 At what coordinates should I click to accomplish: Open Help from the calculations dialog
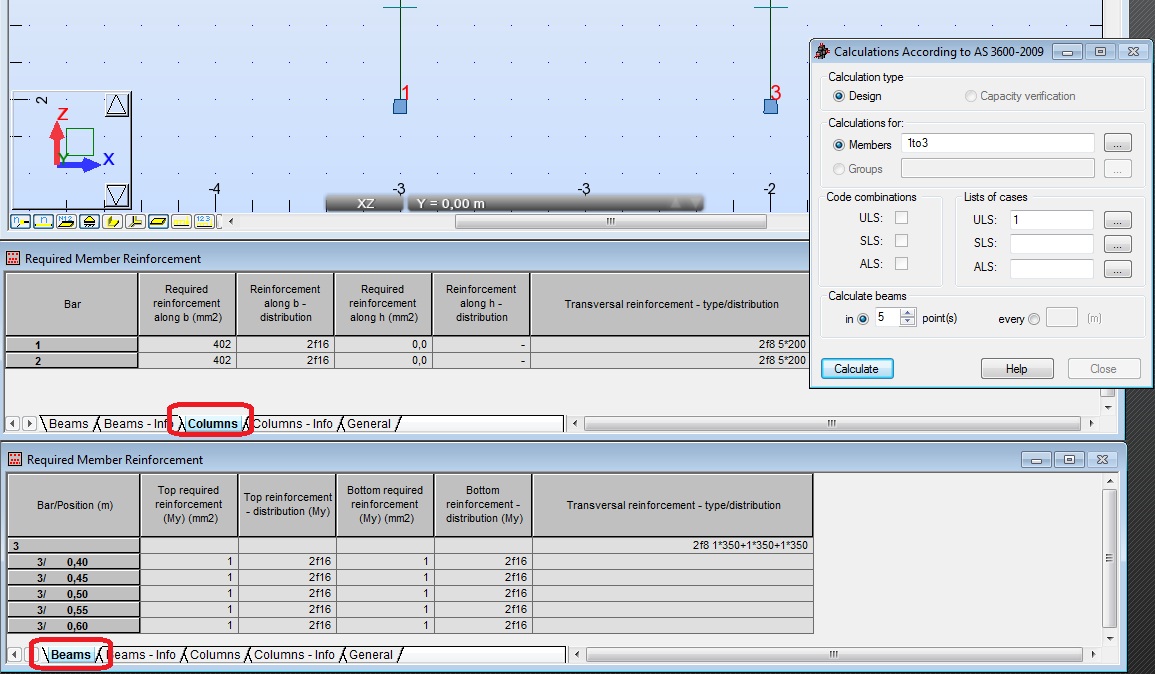(1016, 368)
